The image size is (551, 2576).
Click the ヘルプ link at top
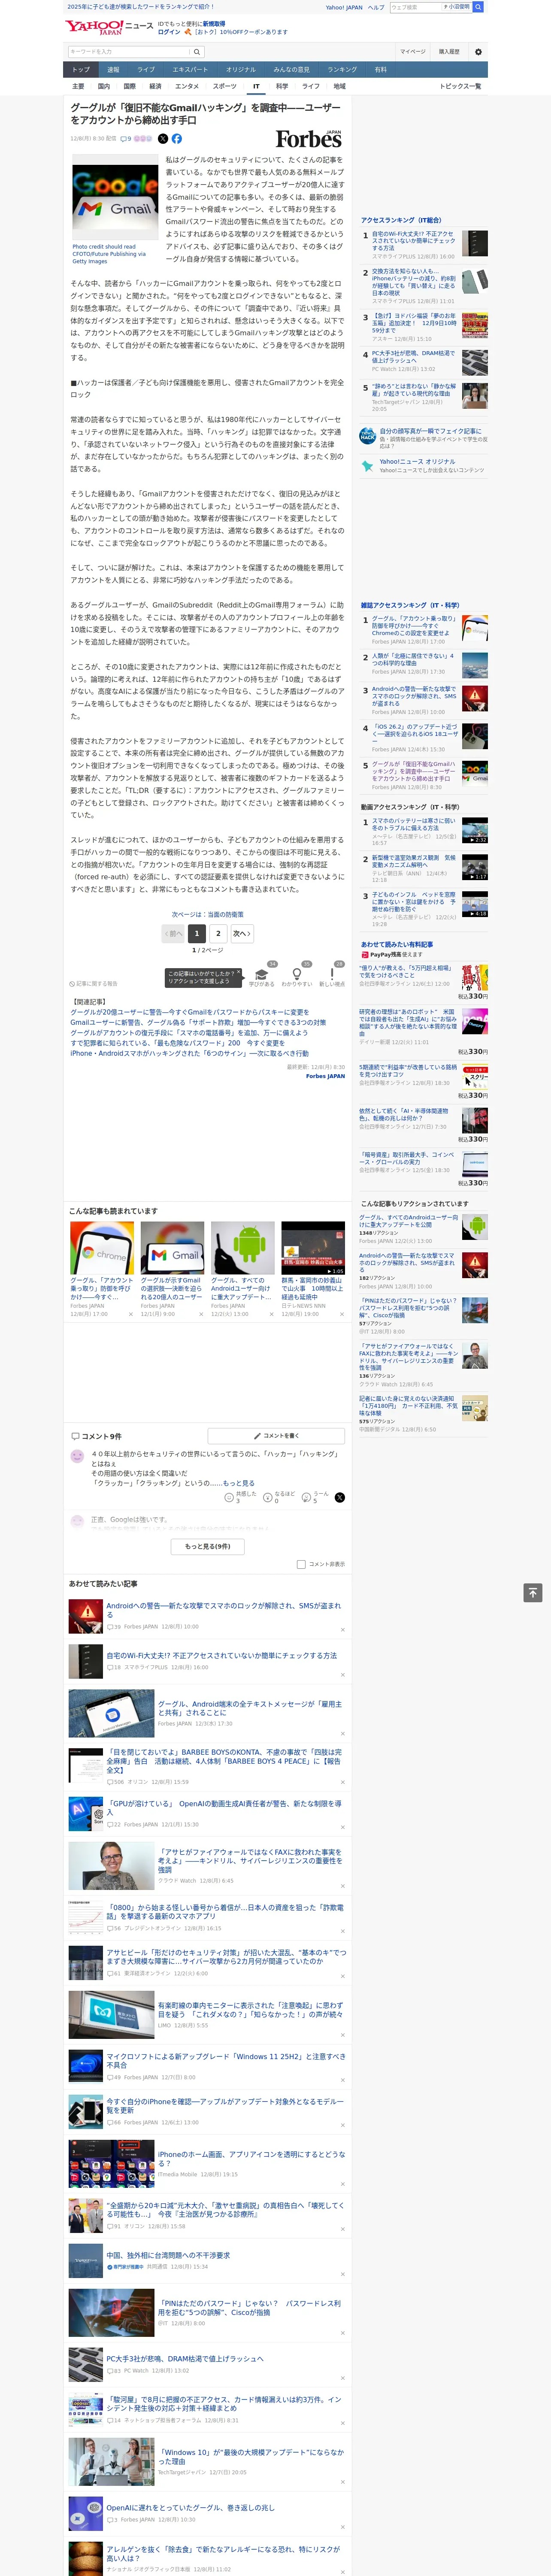(375, 7)
